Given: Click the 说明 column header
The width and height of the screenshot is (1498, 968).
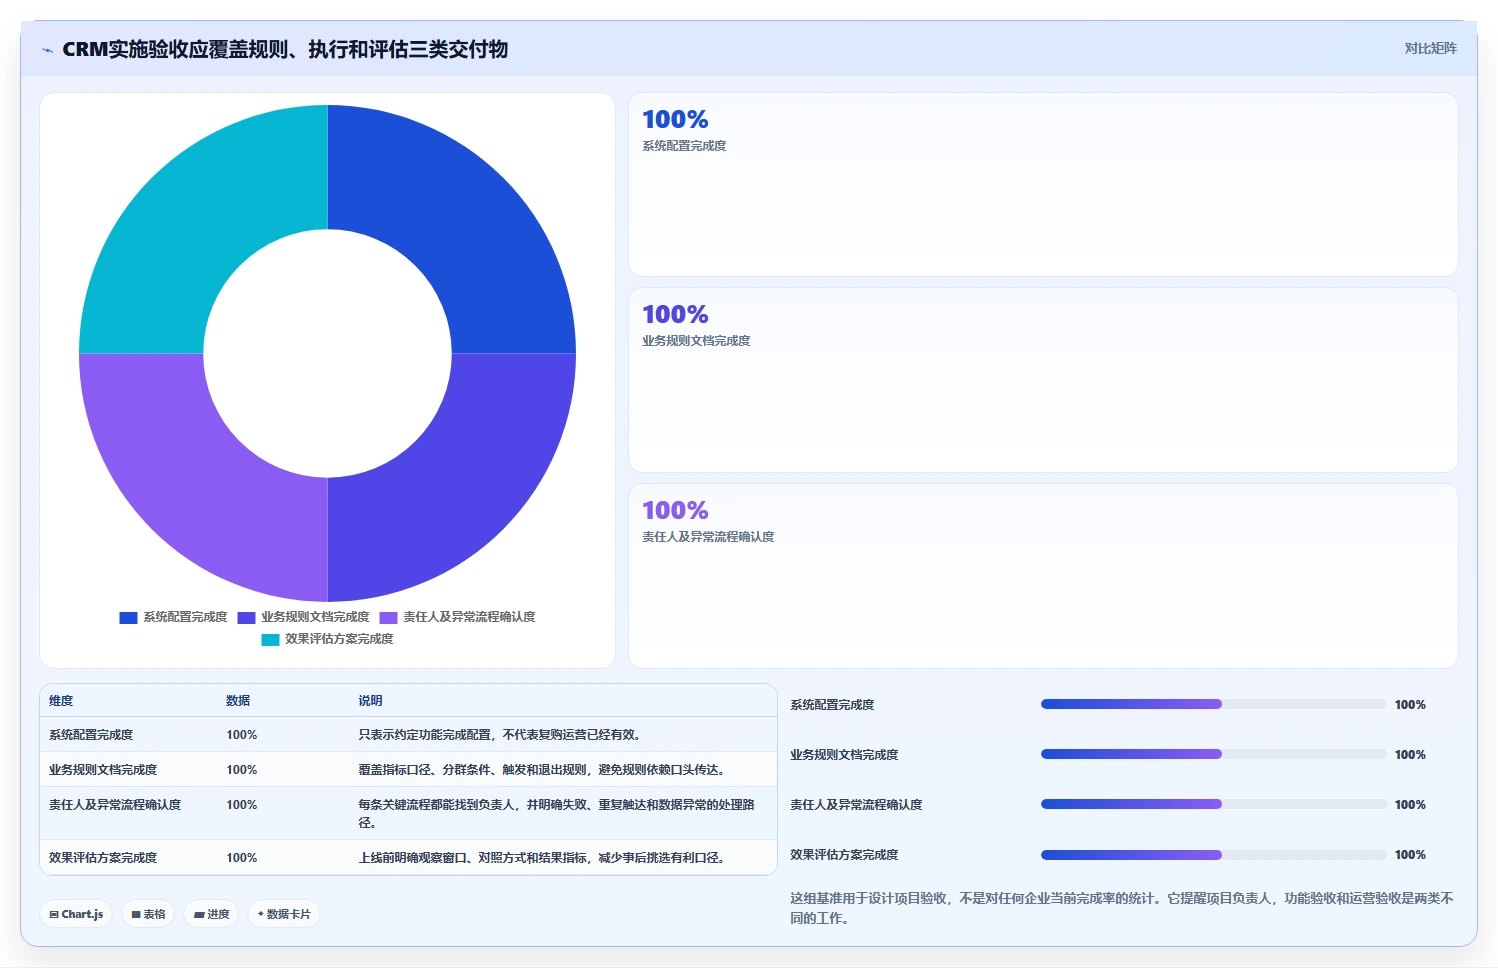Looking at the screenshot, I should pyautogui.click(x=370, y=701).
